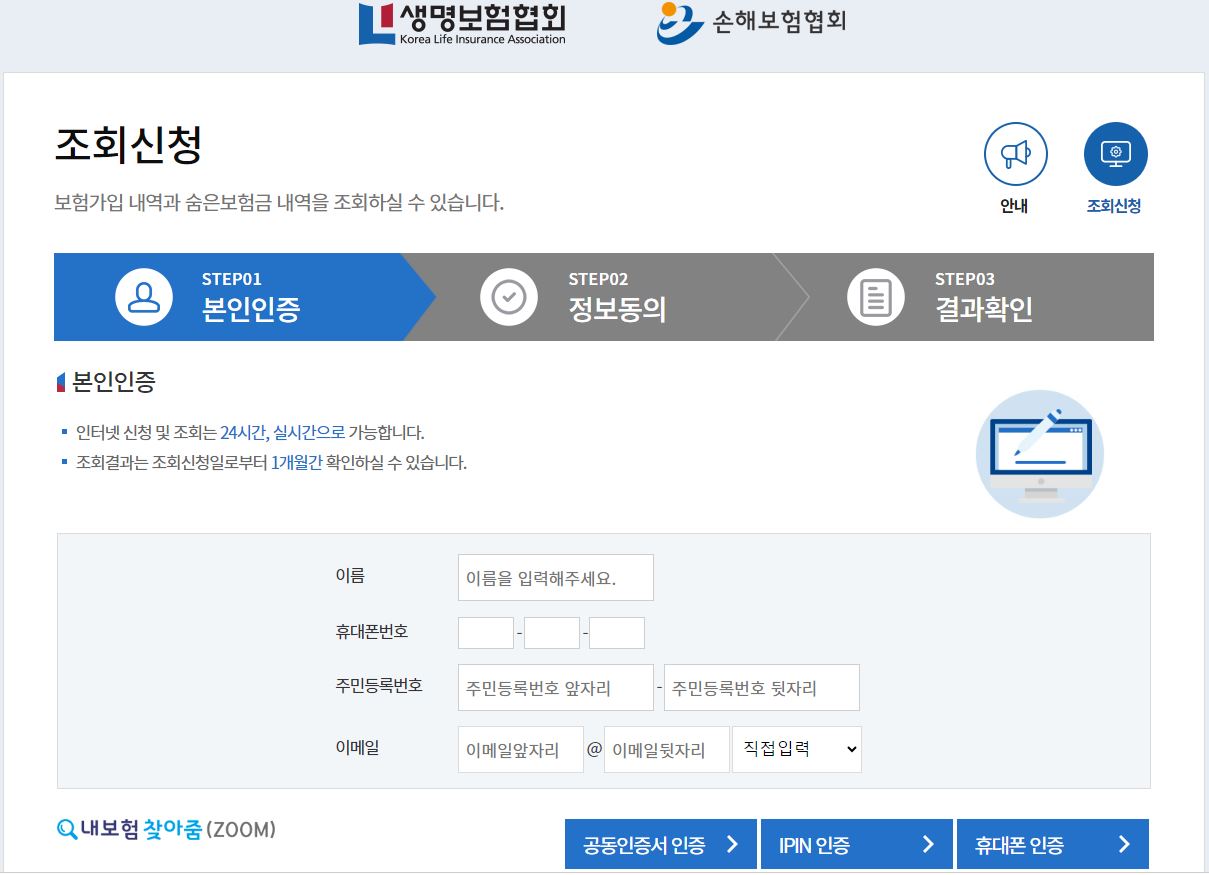Click the Korea Life Insurance Association logo

tap(462, 22)
